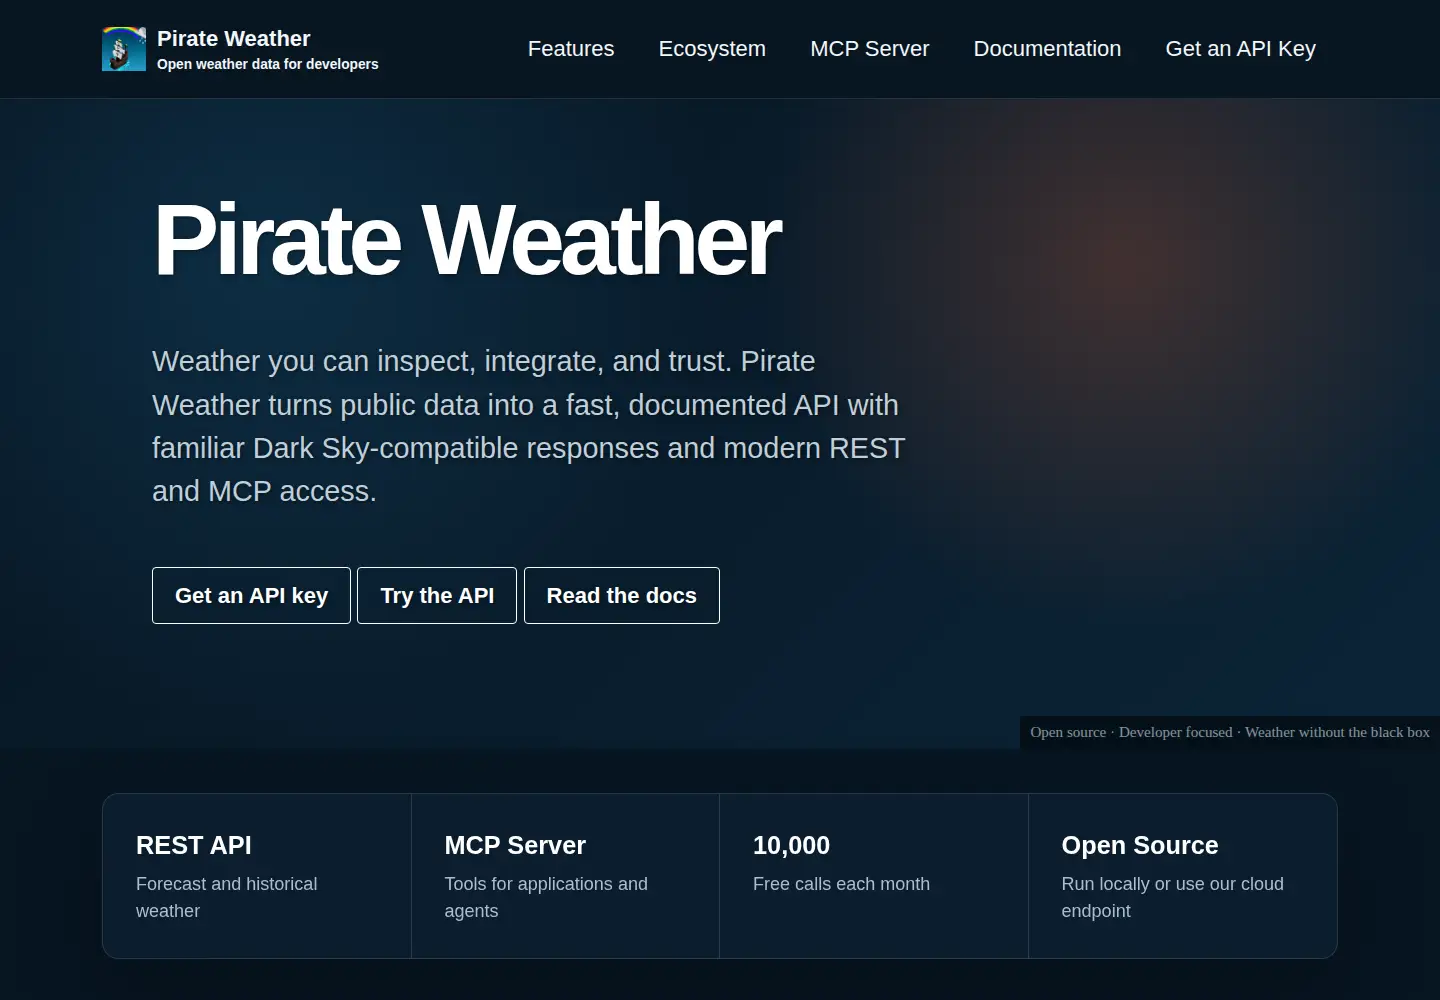Go to the Ecosystem nav item
Screen dimensions: 1440x1000
coord(712,49)
